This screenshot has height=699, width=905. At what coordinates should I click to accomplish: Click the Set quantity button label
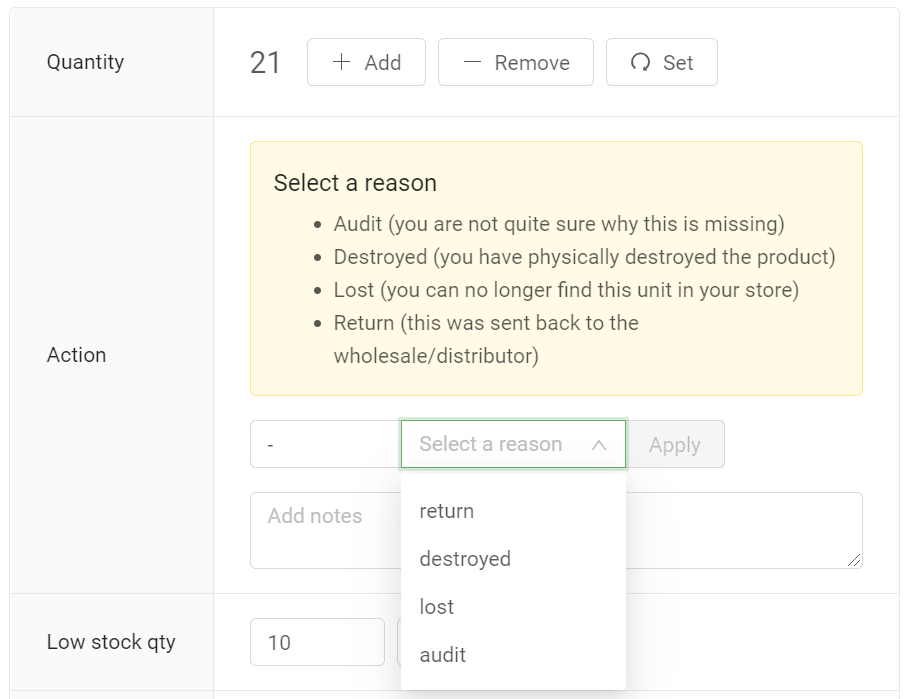click(x=678, y=63)
